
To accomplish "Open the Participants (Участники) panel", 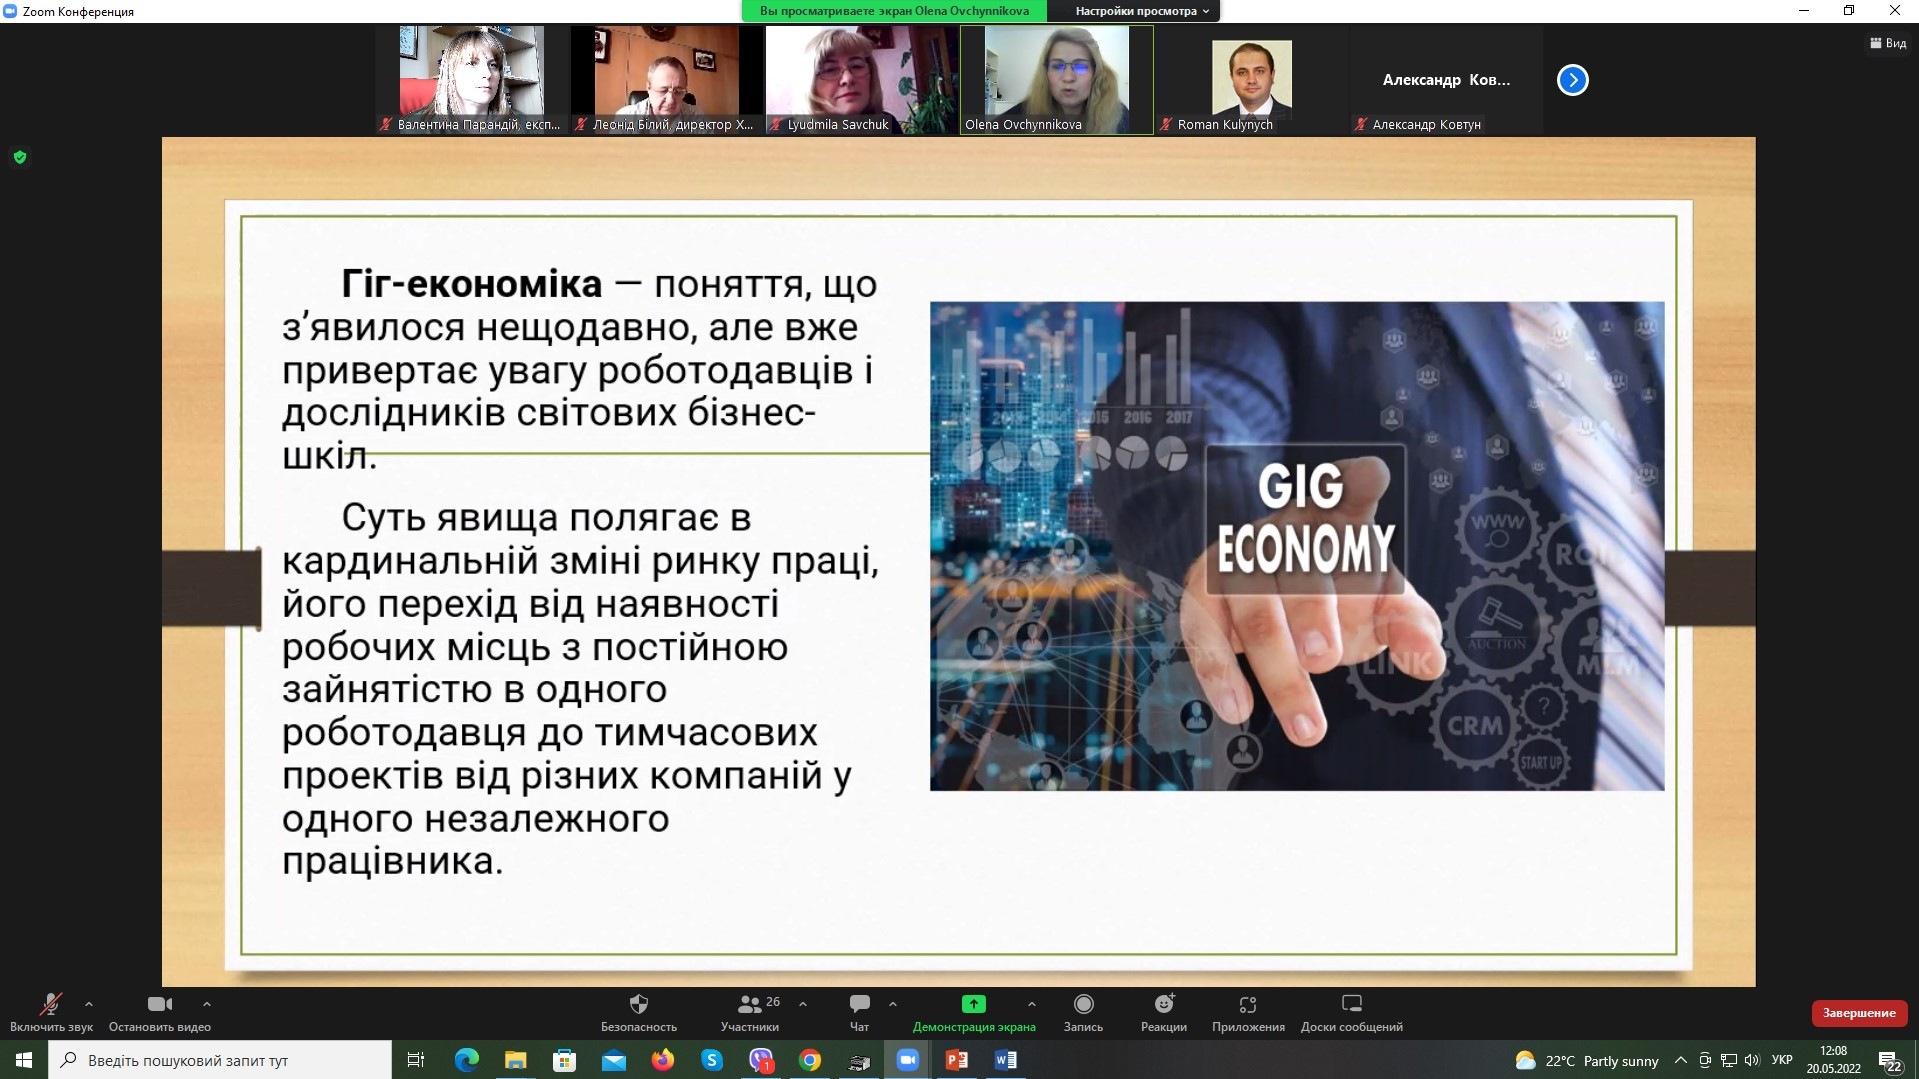I will coord(749,1004).
